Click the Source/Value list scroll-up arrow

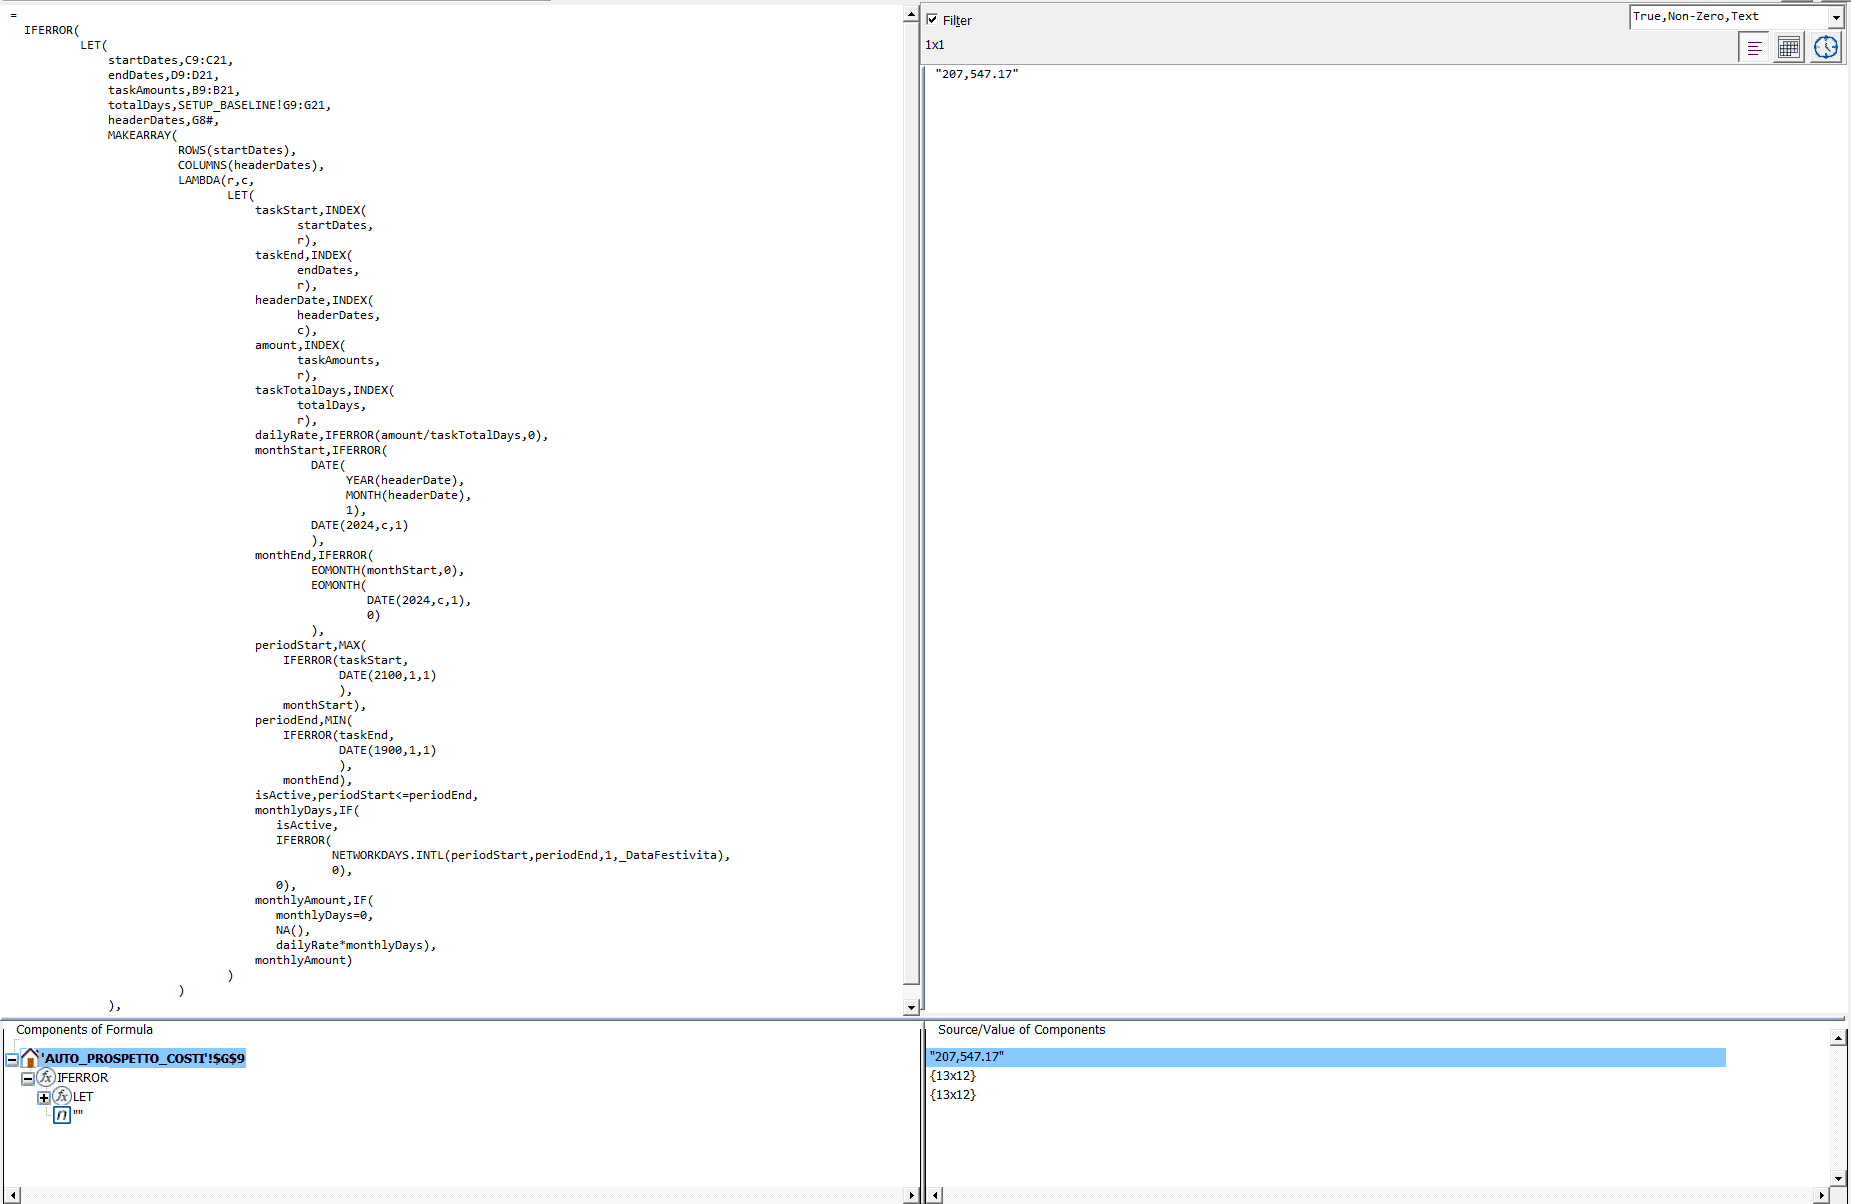click(1838, 1039)
